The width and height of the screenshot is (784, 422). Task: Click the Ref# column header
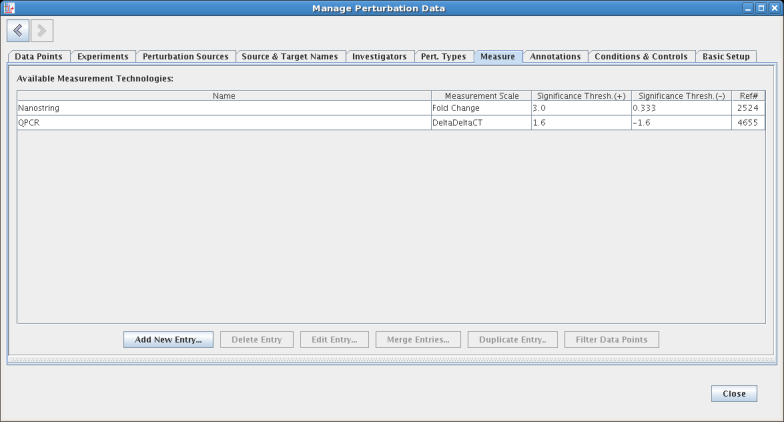point(748,95)
